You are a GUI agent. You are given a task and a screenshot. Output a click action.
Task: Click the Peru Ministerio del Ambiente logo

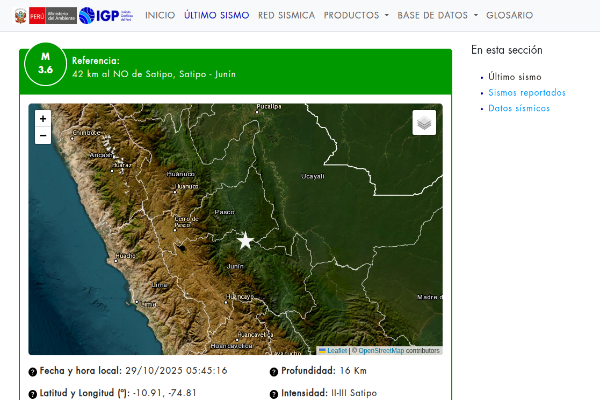pos(45,15)
